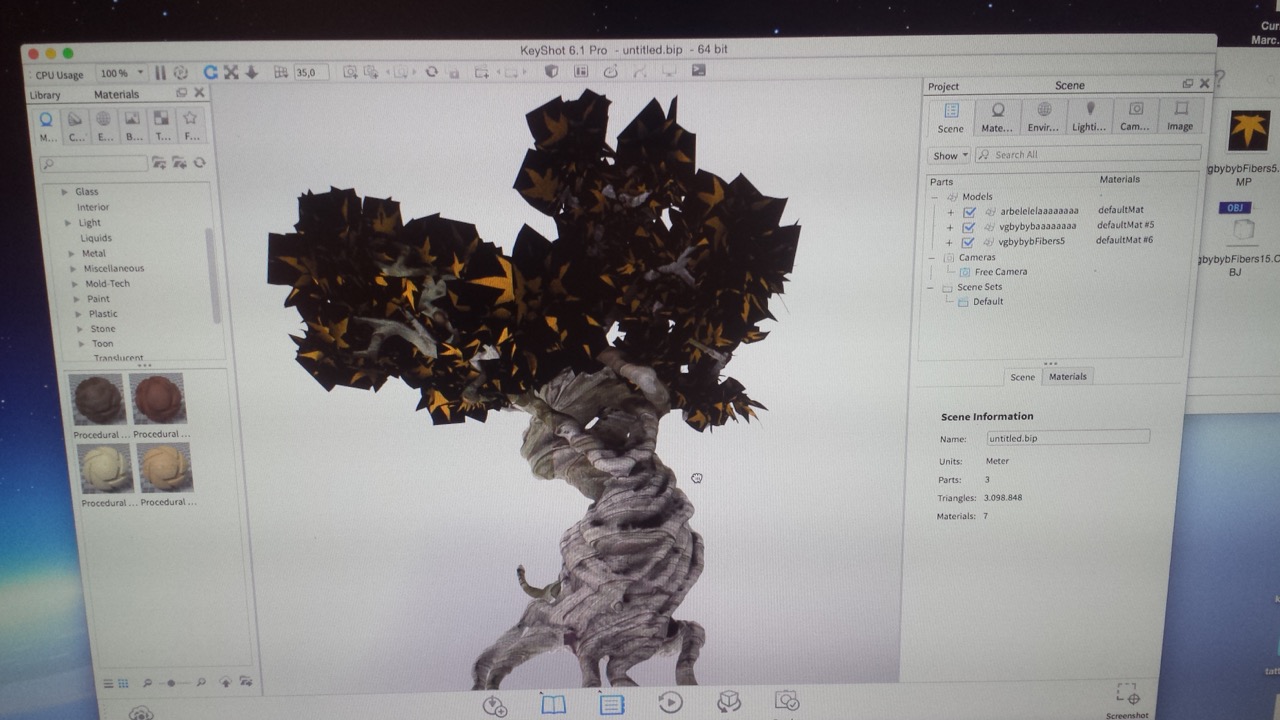Click the Render icon in bottom toolbar
This screenshot has height=720, width=1280.
point(787,701)
